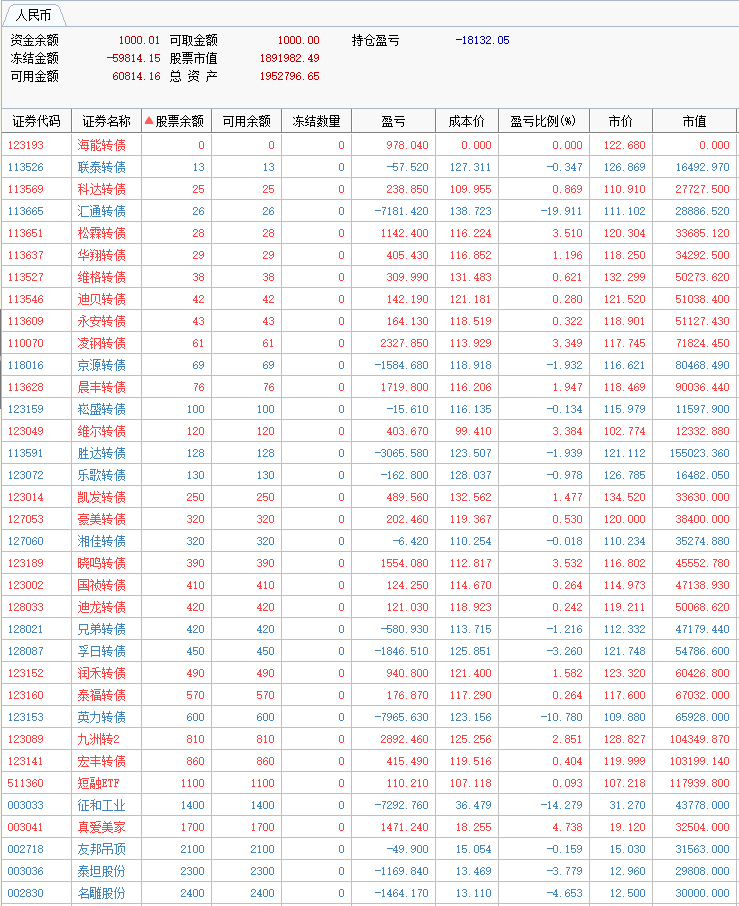Select the 京源转债 row name
Screen dimensions: 739x906
click(102, 365)
